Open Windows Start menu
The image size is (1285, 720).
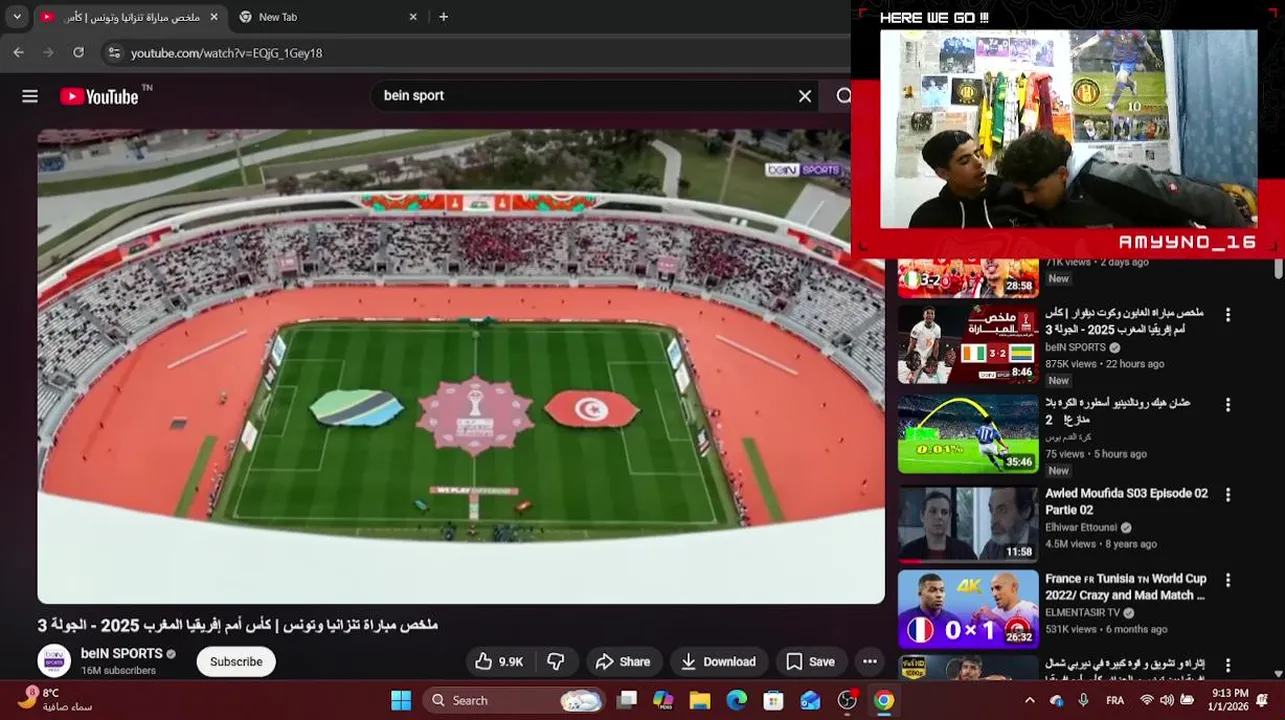pos(401,700)
